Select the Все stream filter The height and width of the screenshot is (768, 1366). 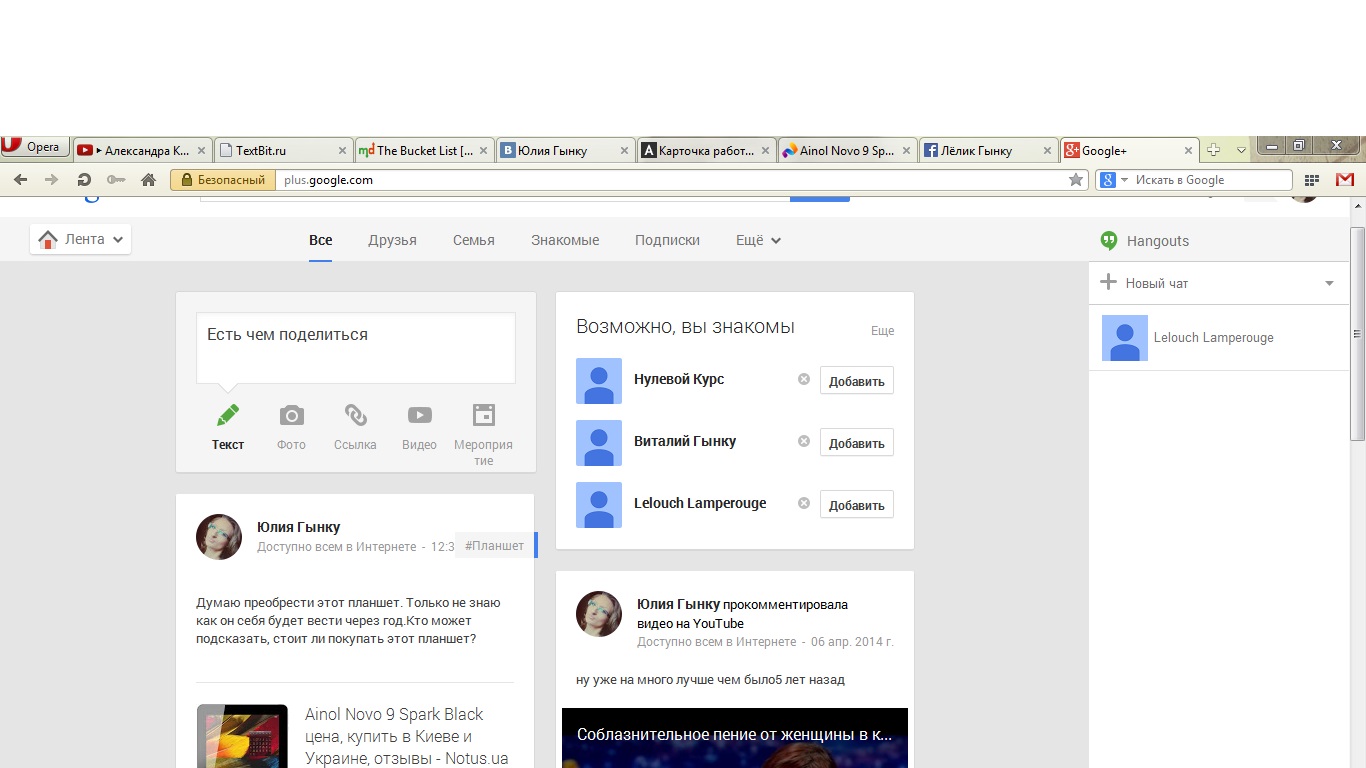[x=320, y=240]
